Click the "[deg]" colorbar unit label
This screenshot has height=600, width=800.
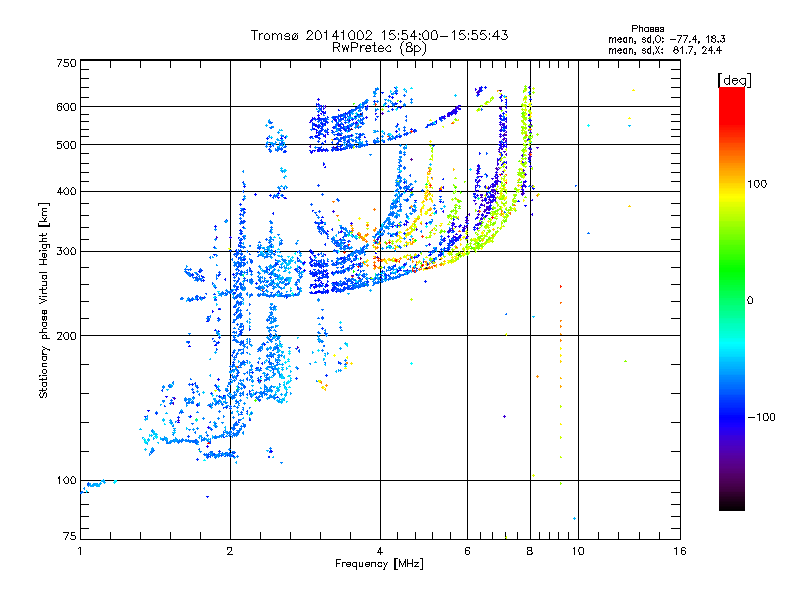point(734,81)
